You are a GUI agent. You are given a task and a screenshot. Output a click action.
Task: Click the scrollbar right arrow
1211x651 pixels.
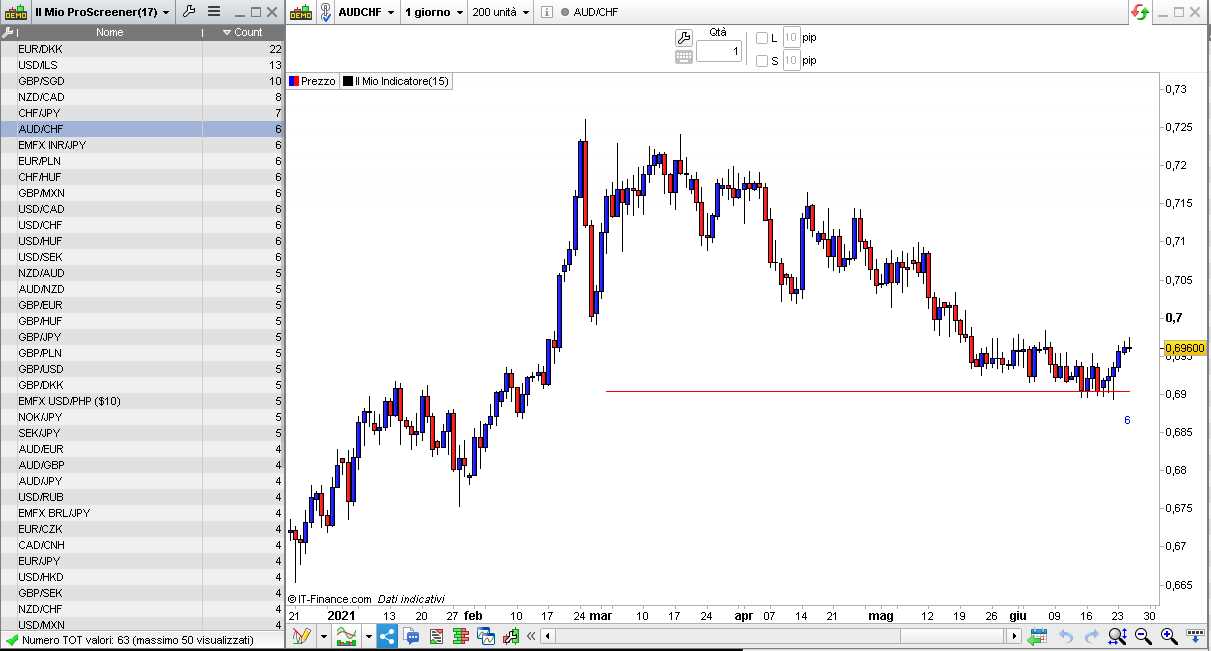pyautogui.click(x=1015, y=636)
